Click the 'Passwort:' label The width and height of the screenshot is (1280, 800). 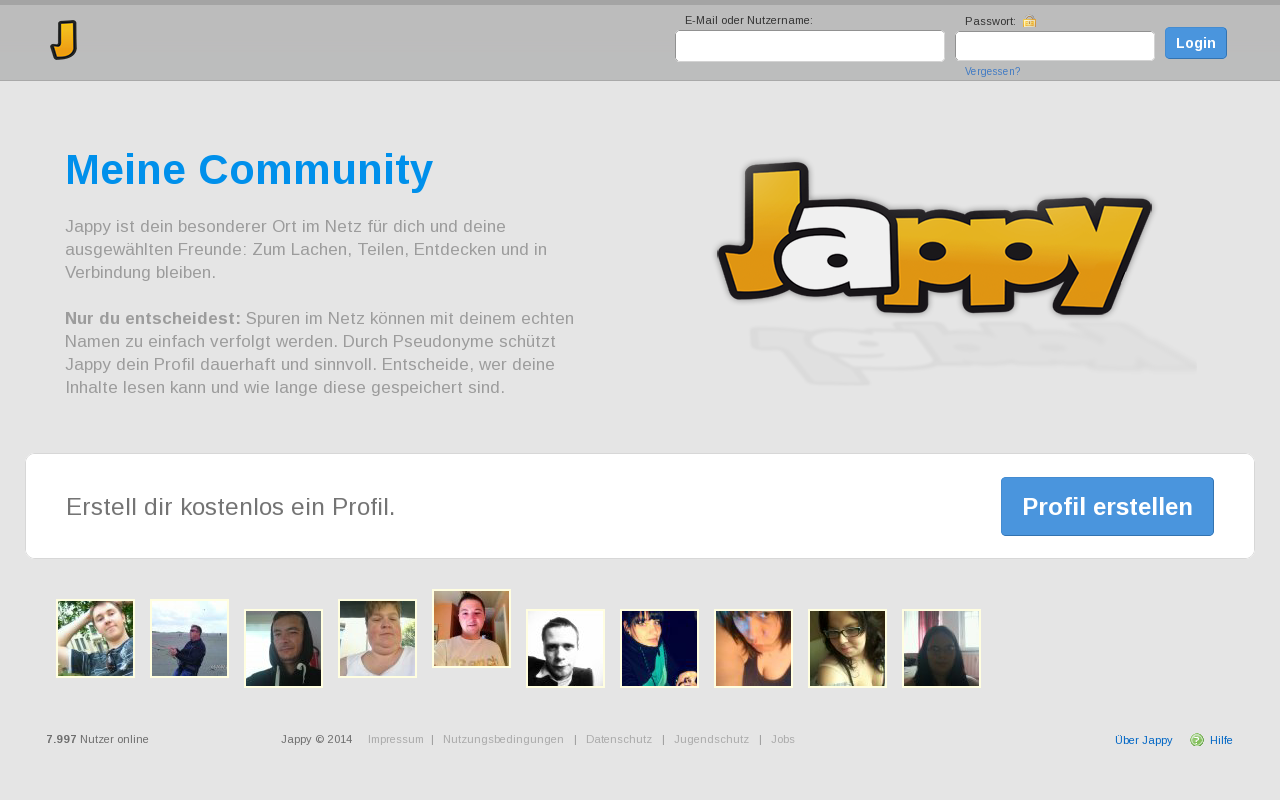[990, 21]
